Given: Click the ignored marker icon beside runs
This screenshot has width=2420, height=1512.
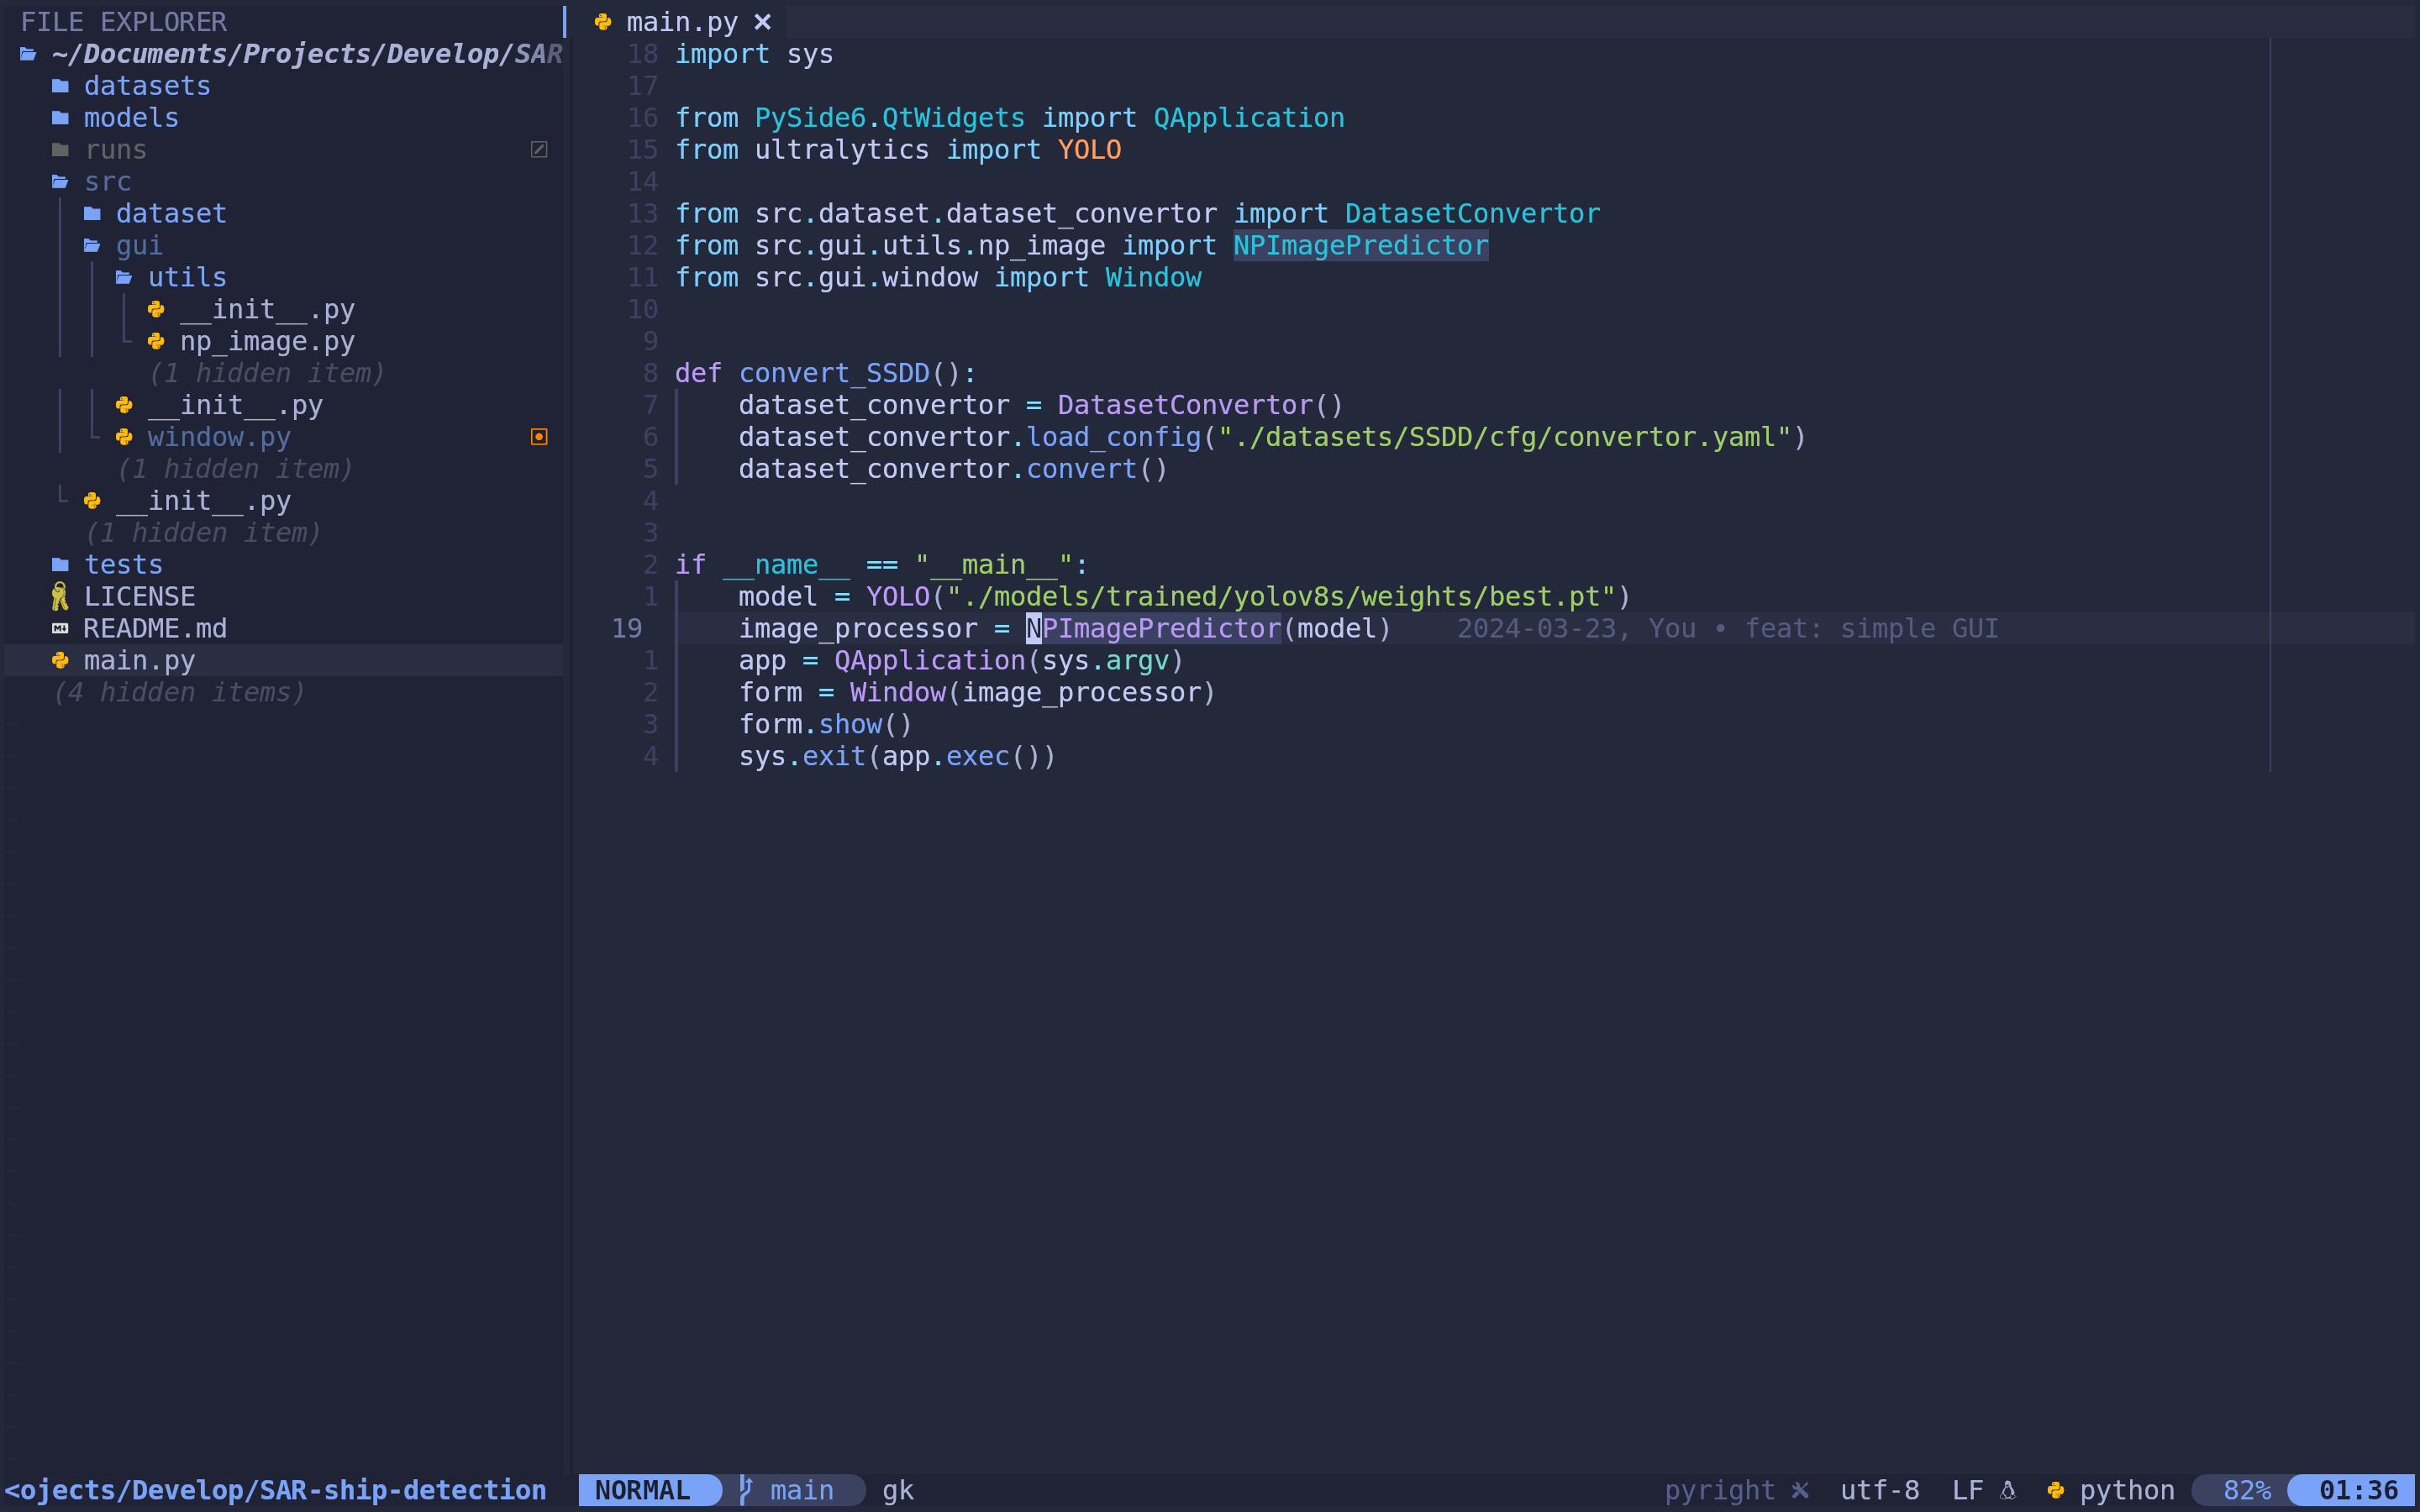Looking at the screenshot, I should 539,150.
